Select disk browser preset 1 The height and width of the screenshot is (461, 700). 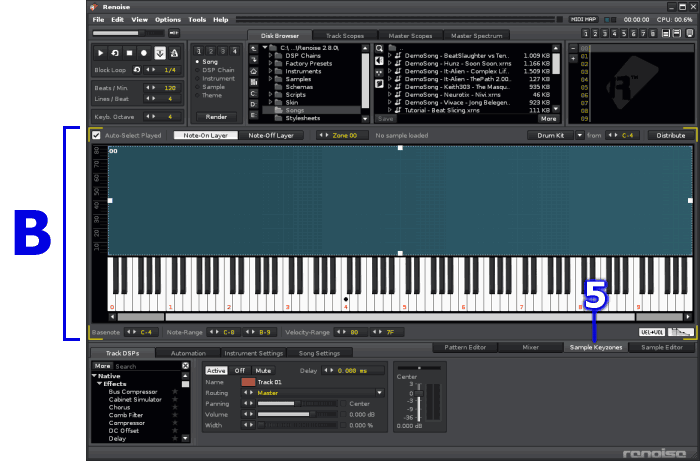(199, 51)
